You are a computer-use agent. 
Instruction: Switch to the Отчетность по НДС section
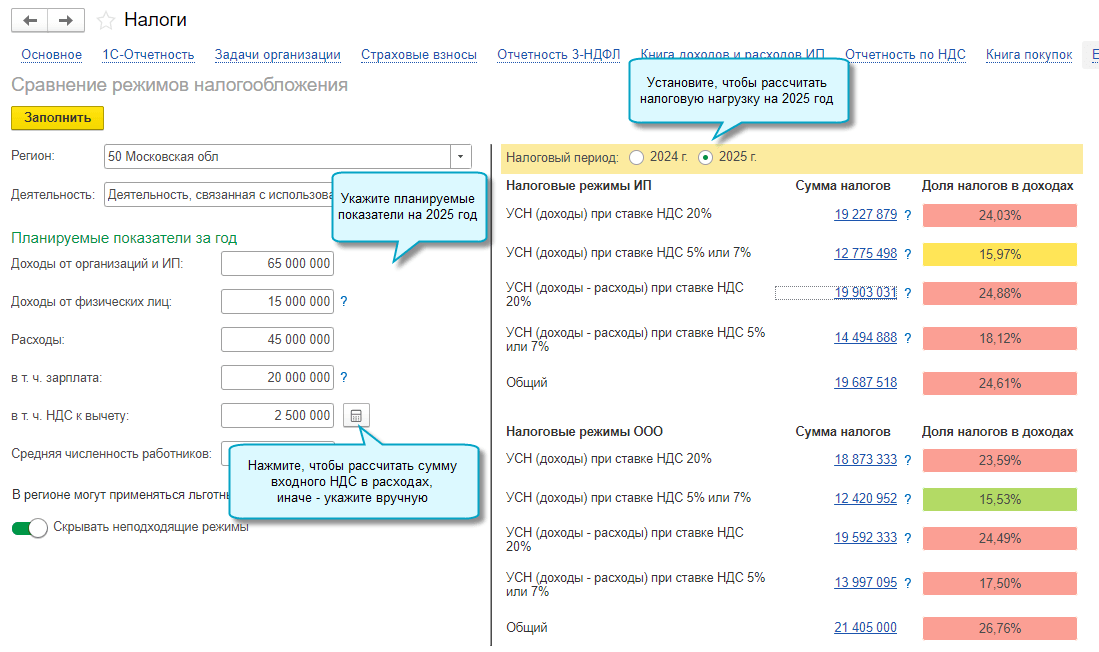coord(905,55)
